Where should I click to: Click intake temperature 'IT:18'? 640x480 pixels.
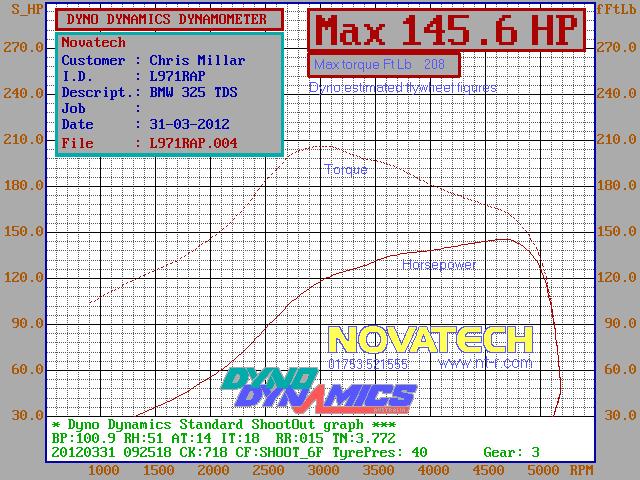239,439
